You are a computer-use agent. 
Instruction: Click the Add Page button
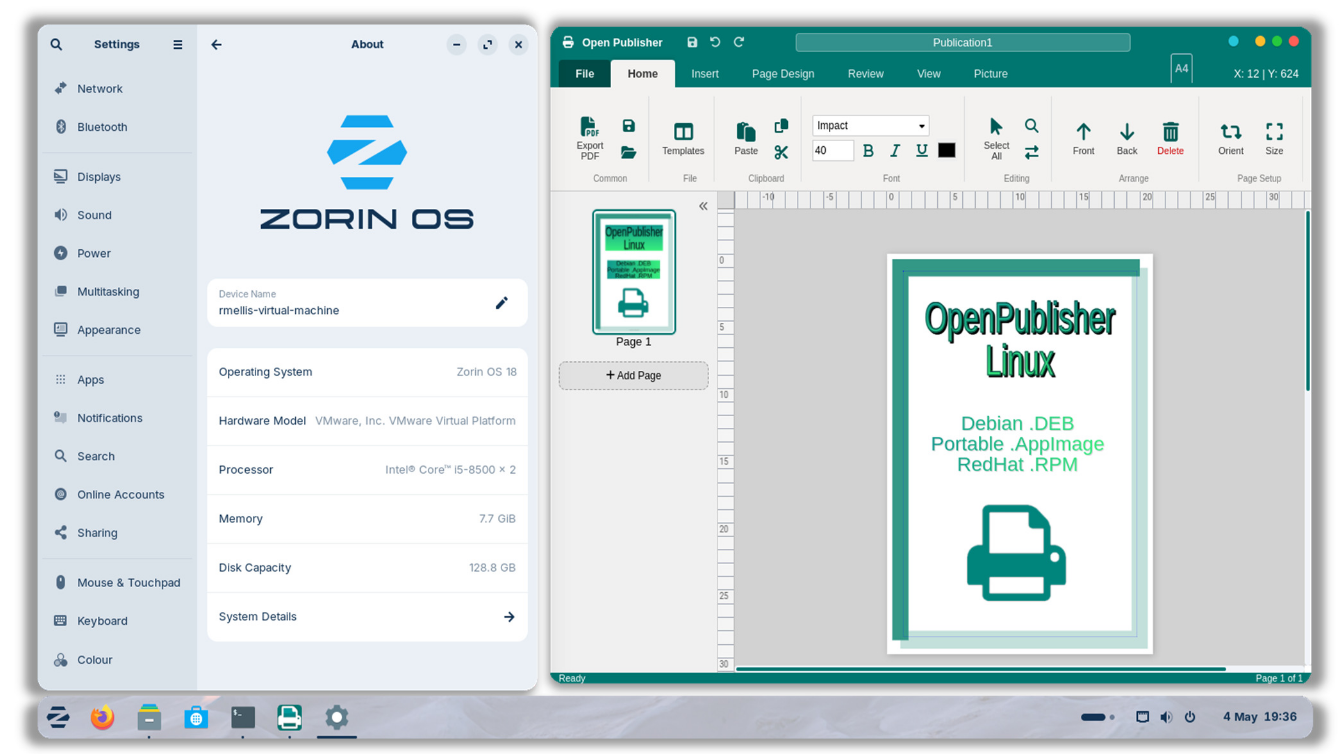coord(634,376)
